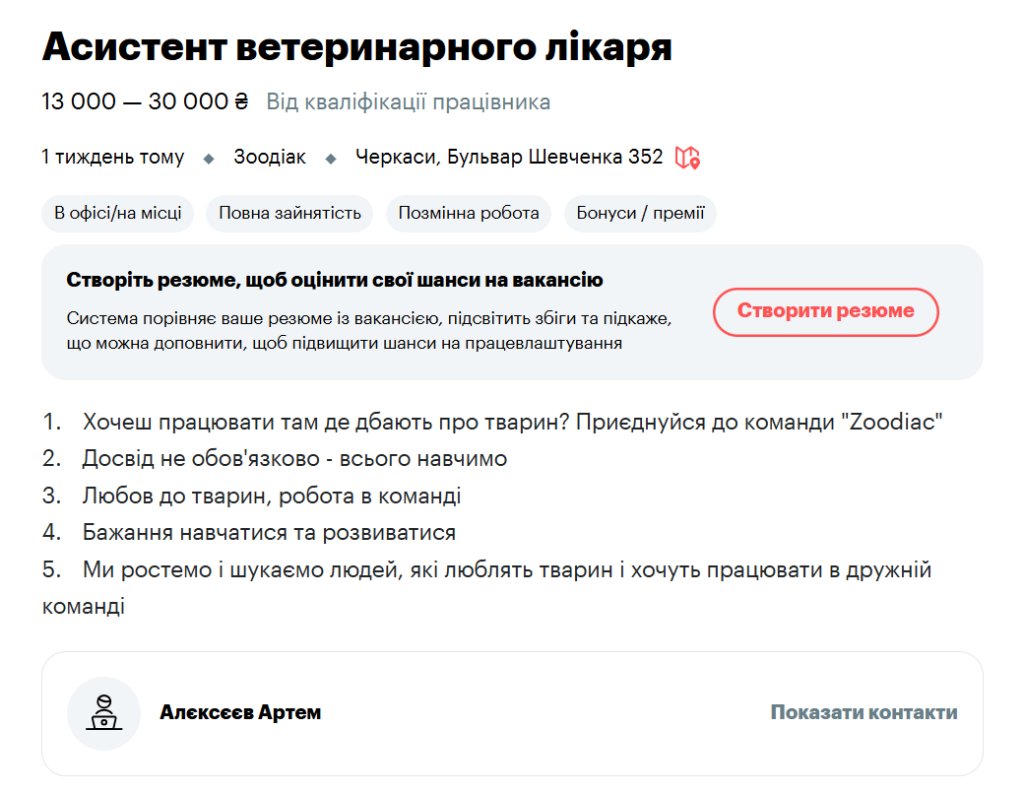This screenshot has width=1024, height=795.
Task: Open contacts via 'Показати контакти'
Action: tap(862, 712)
